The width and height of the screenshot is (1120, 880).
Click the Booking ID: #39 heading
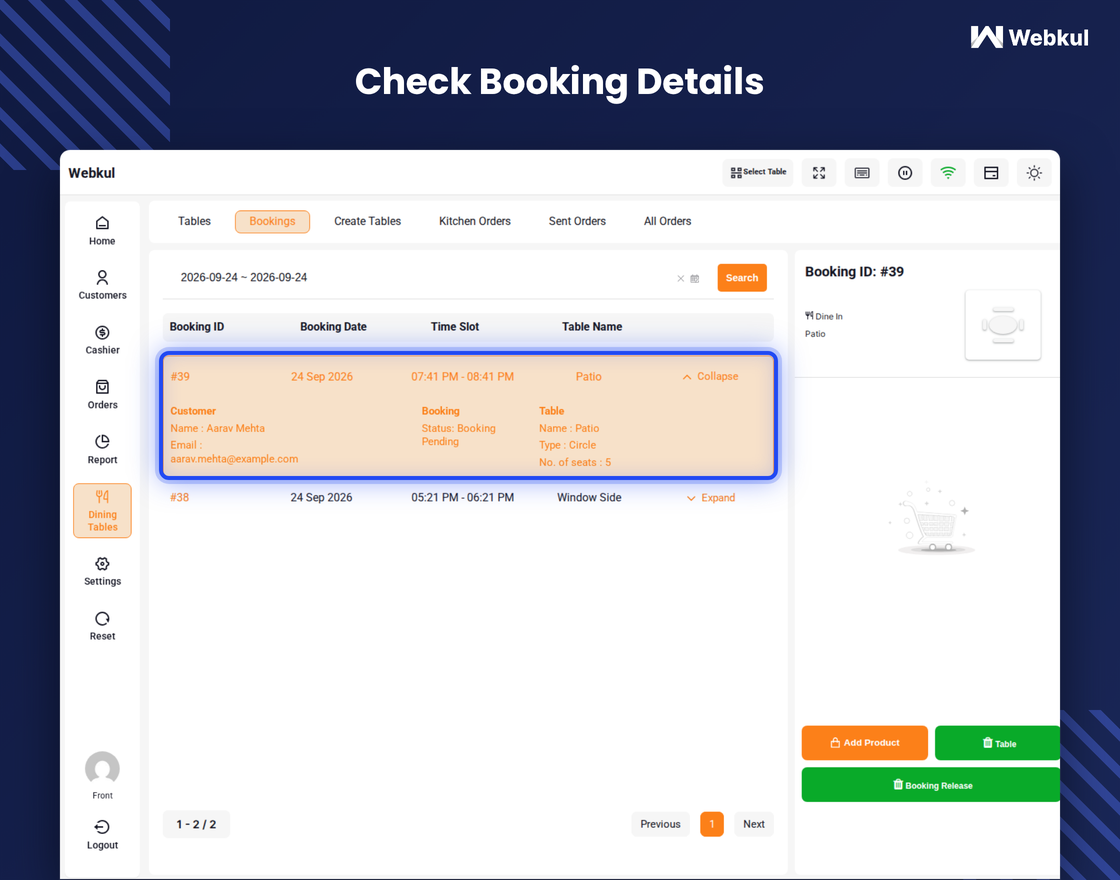tap(854, 271)
